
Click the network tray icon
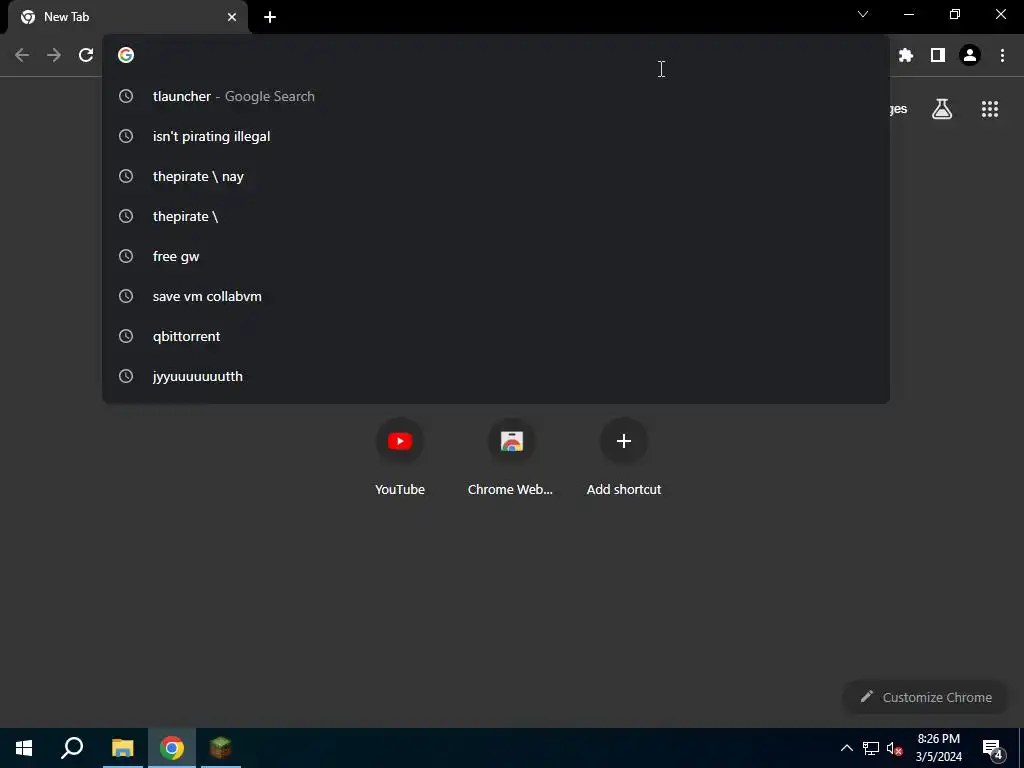click(871, 748)
